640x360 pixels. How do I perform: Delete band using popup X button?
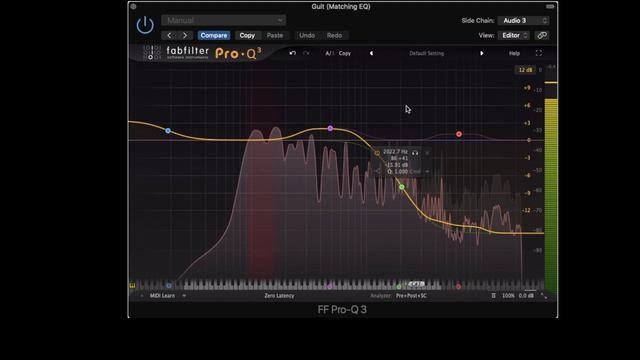pyautogui.click(x=427, y=153)
